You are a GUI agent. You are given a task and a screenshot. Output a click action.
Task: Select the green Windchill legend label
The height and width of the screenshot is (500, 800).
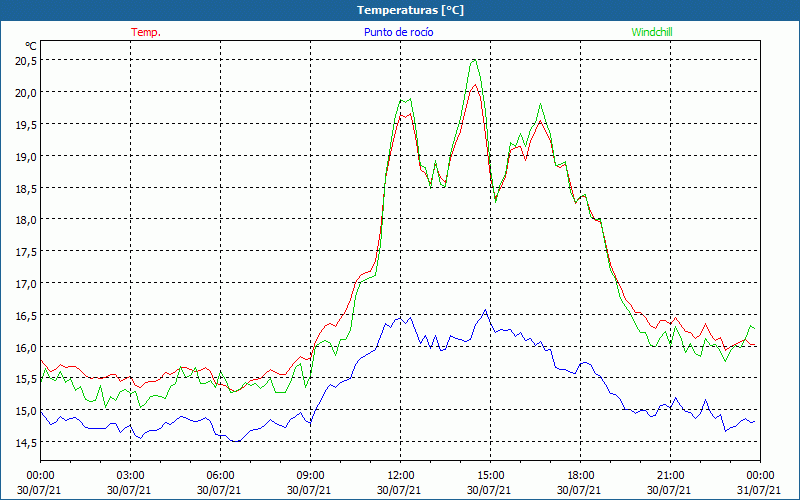[652, 32]
